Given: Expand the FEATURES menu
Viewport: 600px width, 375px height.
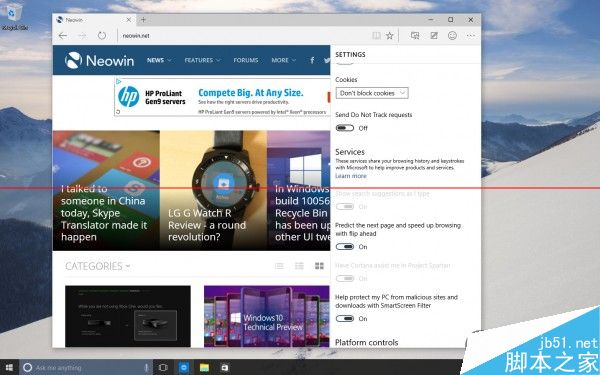Looking at the screenshot, I should [x=202, y=60].
